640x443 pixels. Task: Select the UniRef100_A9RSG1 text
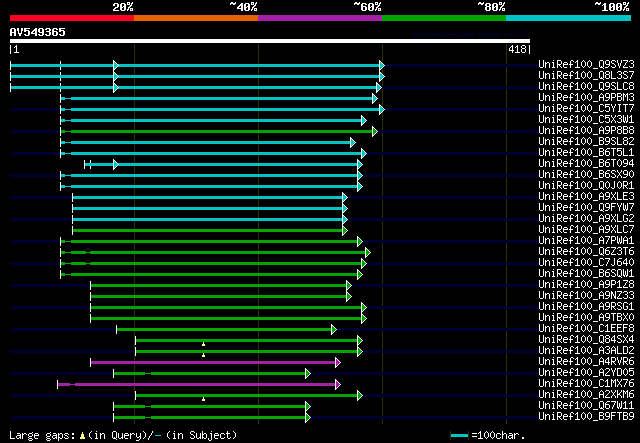[x=586, y=307]
